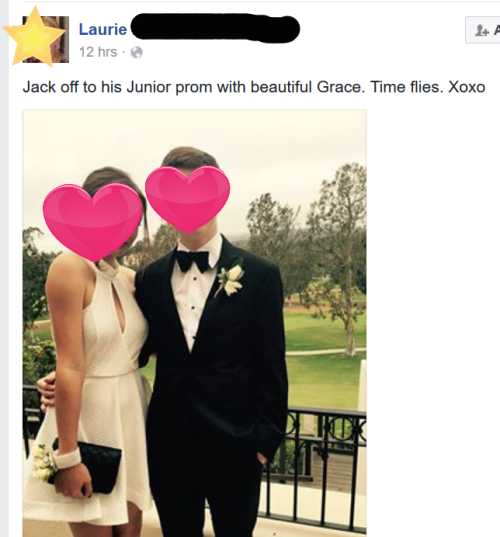Click the wrist corsage flowers in photo

(43, 462)
